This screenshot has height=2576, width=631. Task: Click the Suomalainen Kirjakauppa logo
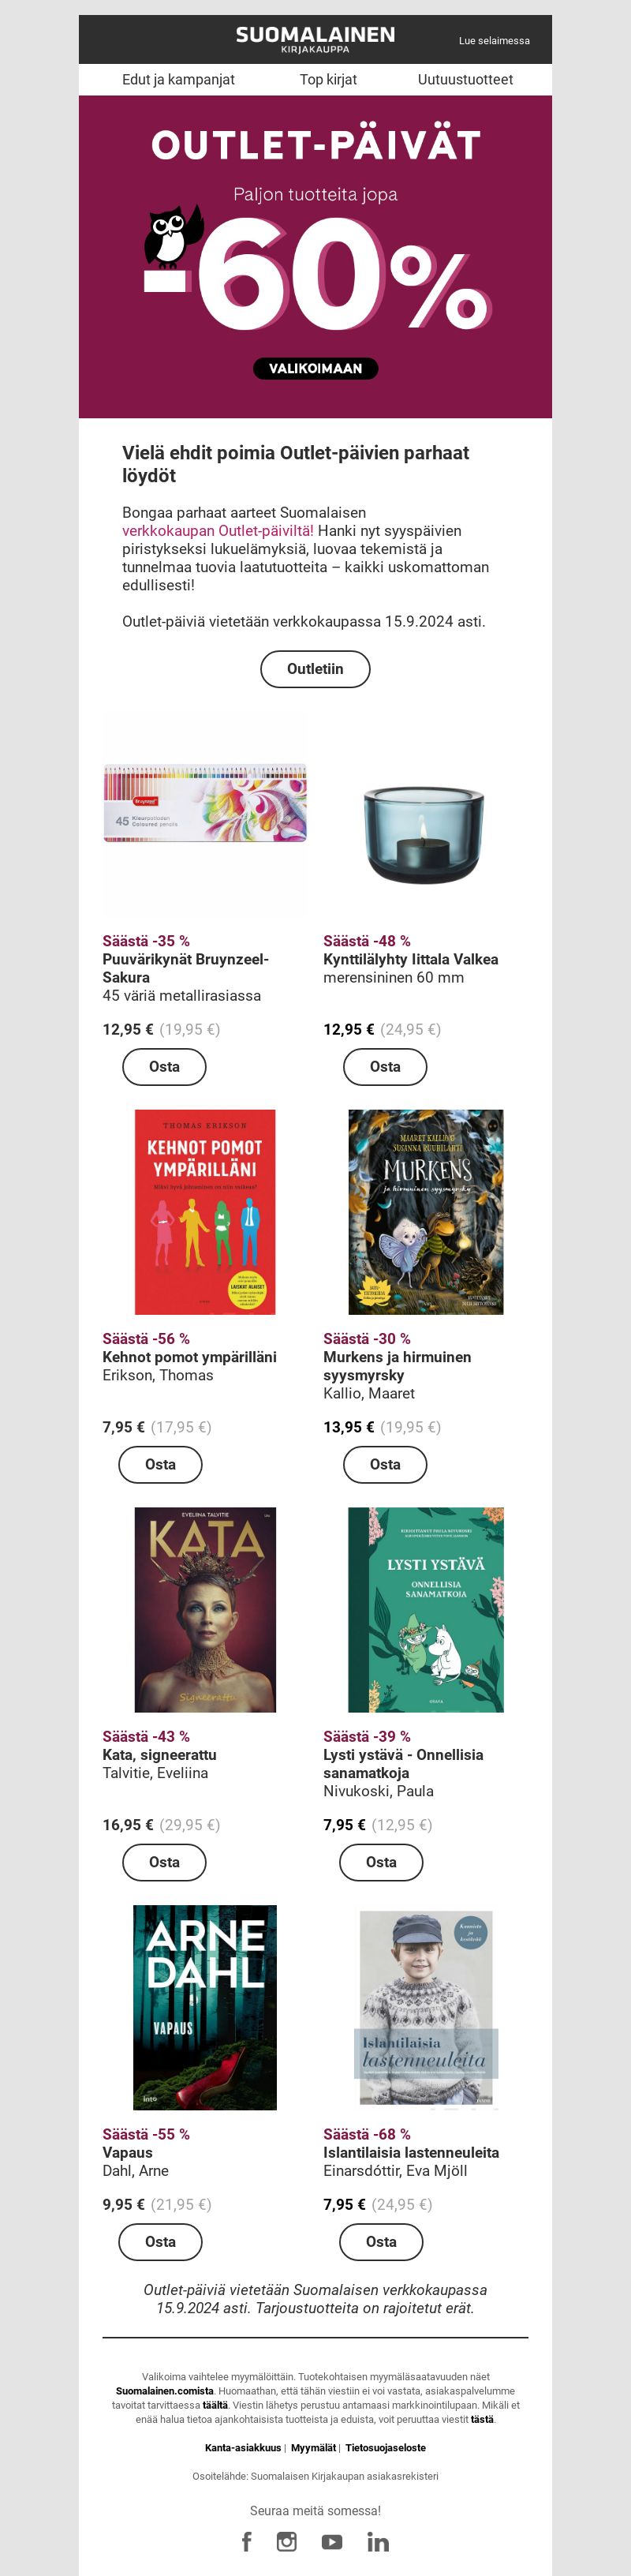tap(315, 39)
